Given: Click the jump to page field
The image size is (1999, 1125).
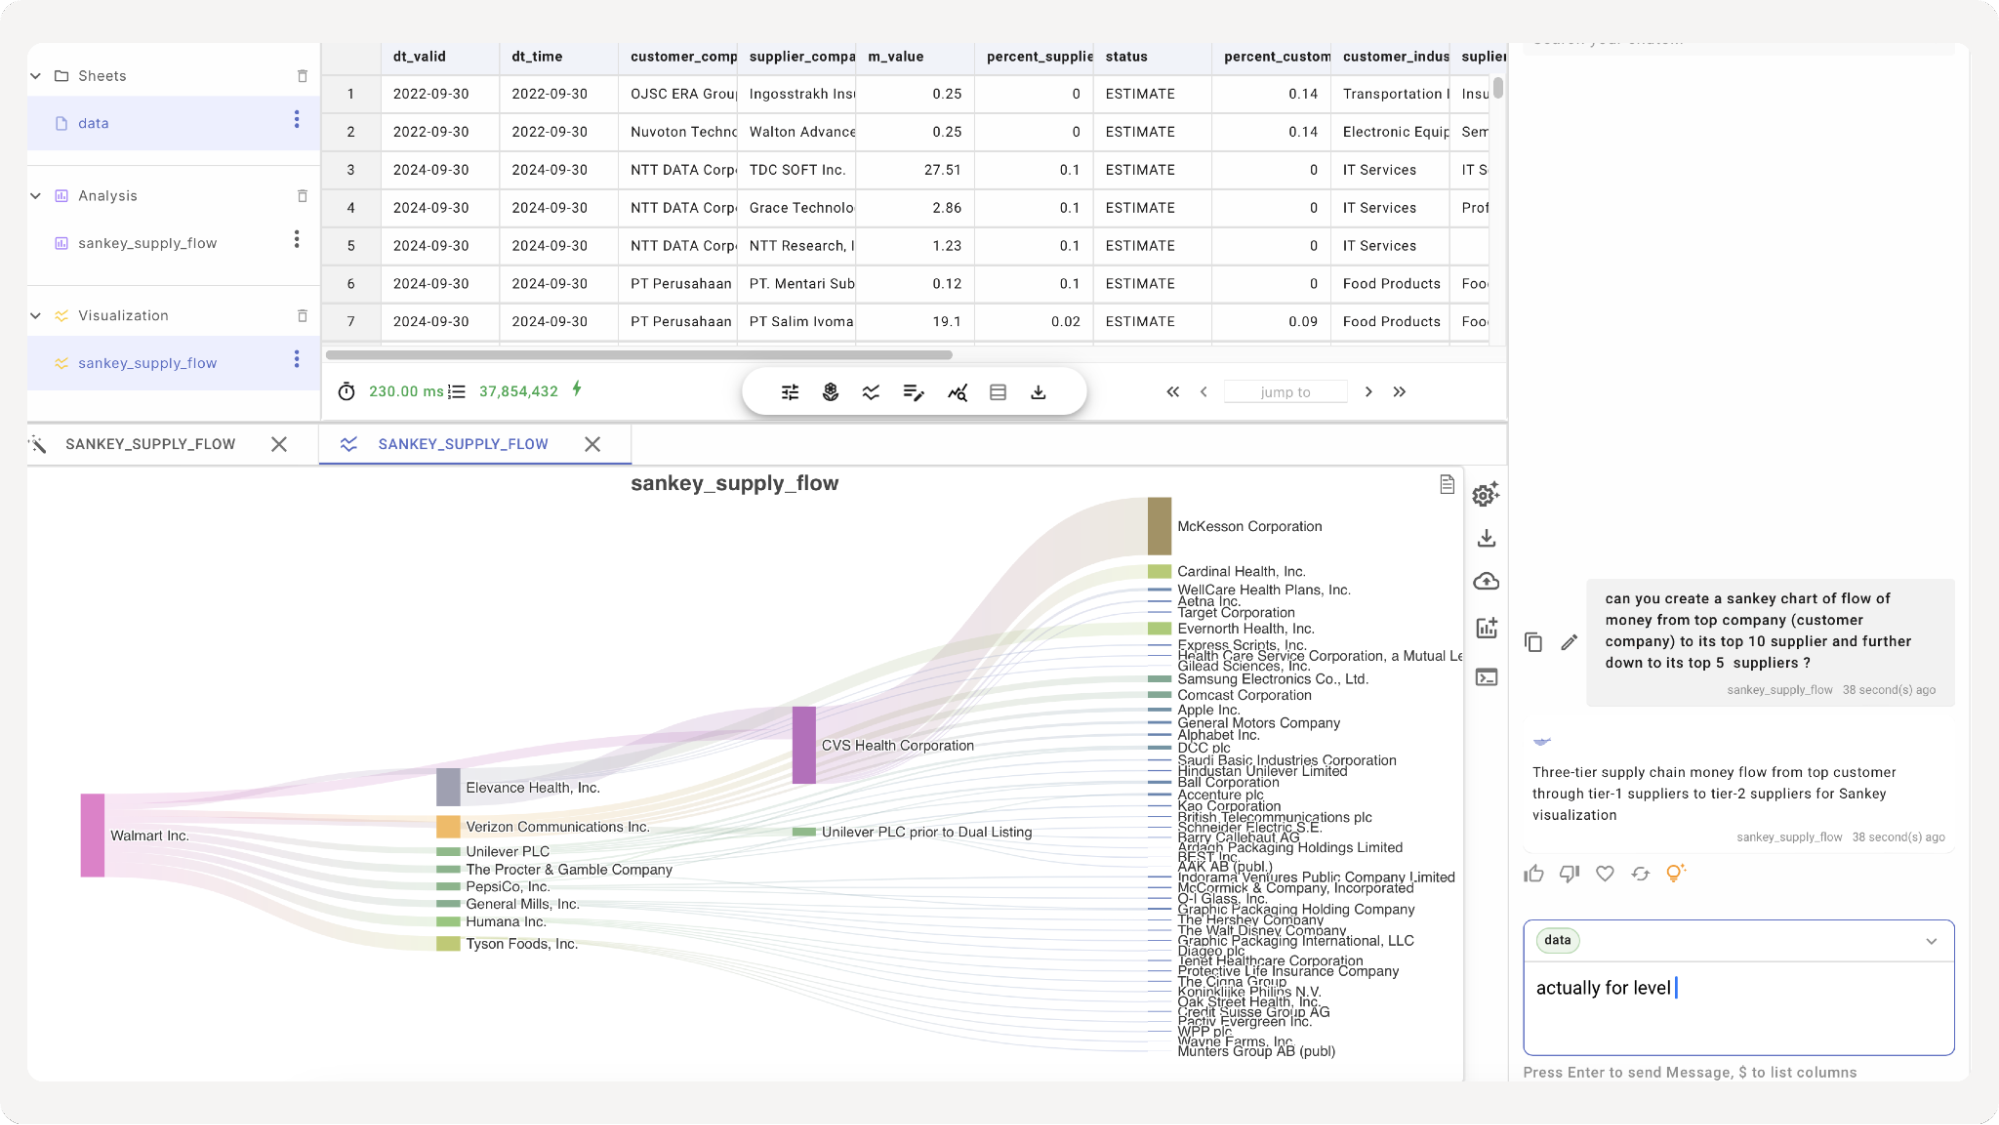Looking at the screenshot, I should pos(1285,392).
